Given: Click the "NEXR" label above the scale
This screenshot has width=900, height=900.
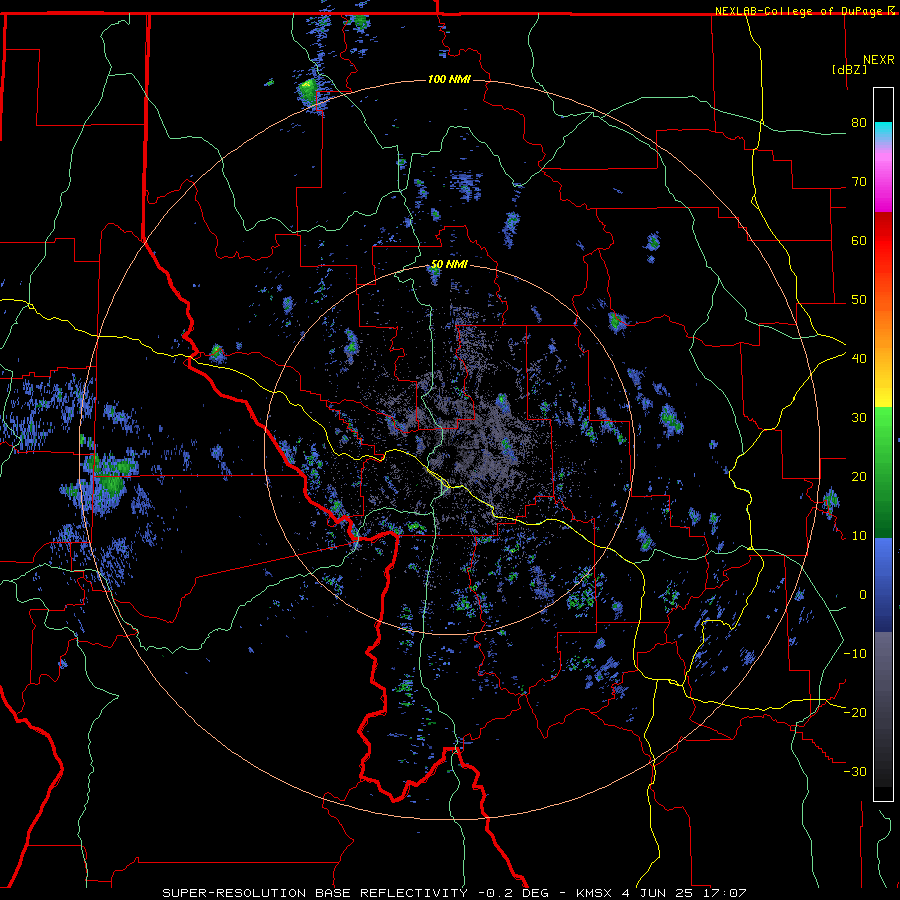Looking at the screenshot, I should [878, 60].
